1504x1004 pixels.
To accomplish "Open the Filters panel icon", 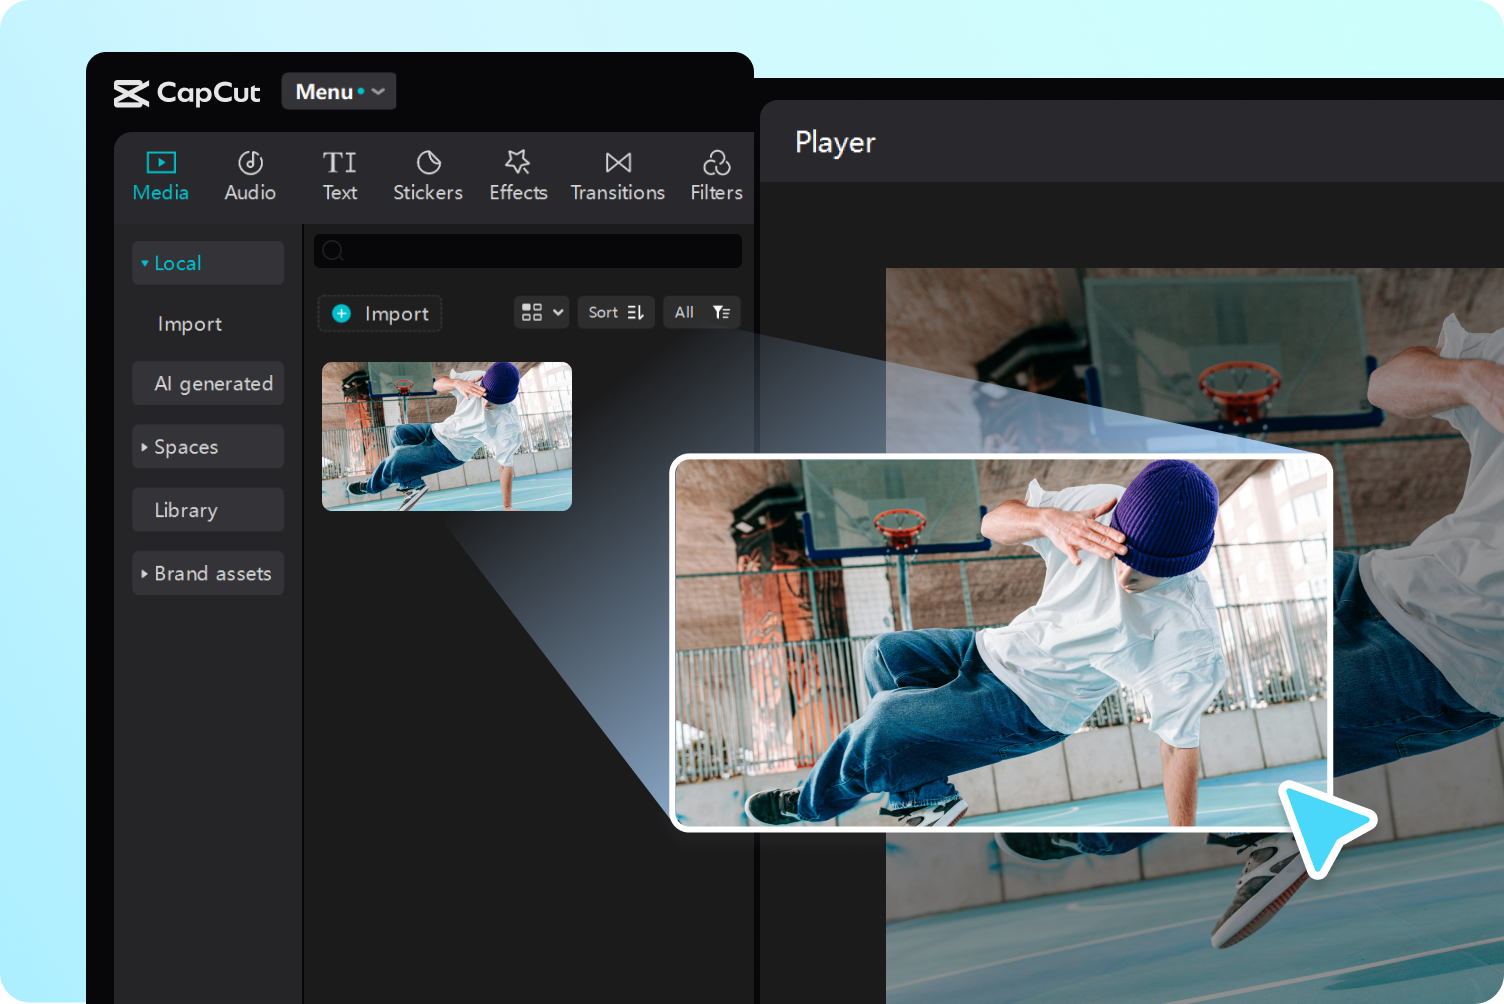I will coord(716,163).
